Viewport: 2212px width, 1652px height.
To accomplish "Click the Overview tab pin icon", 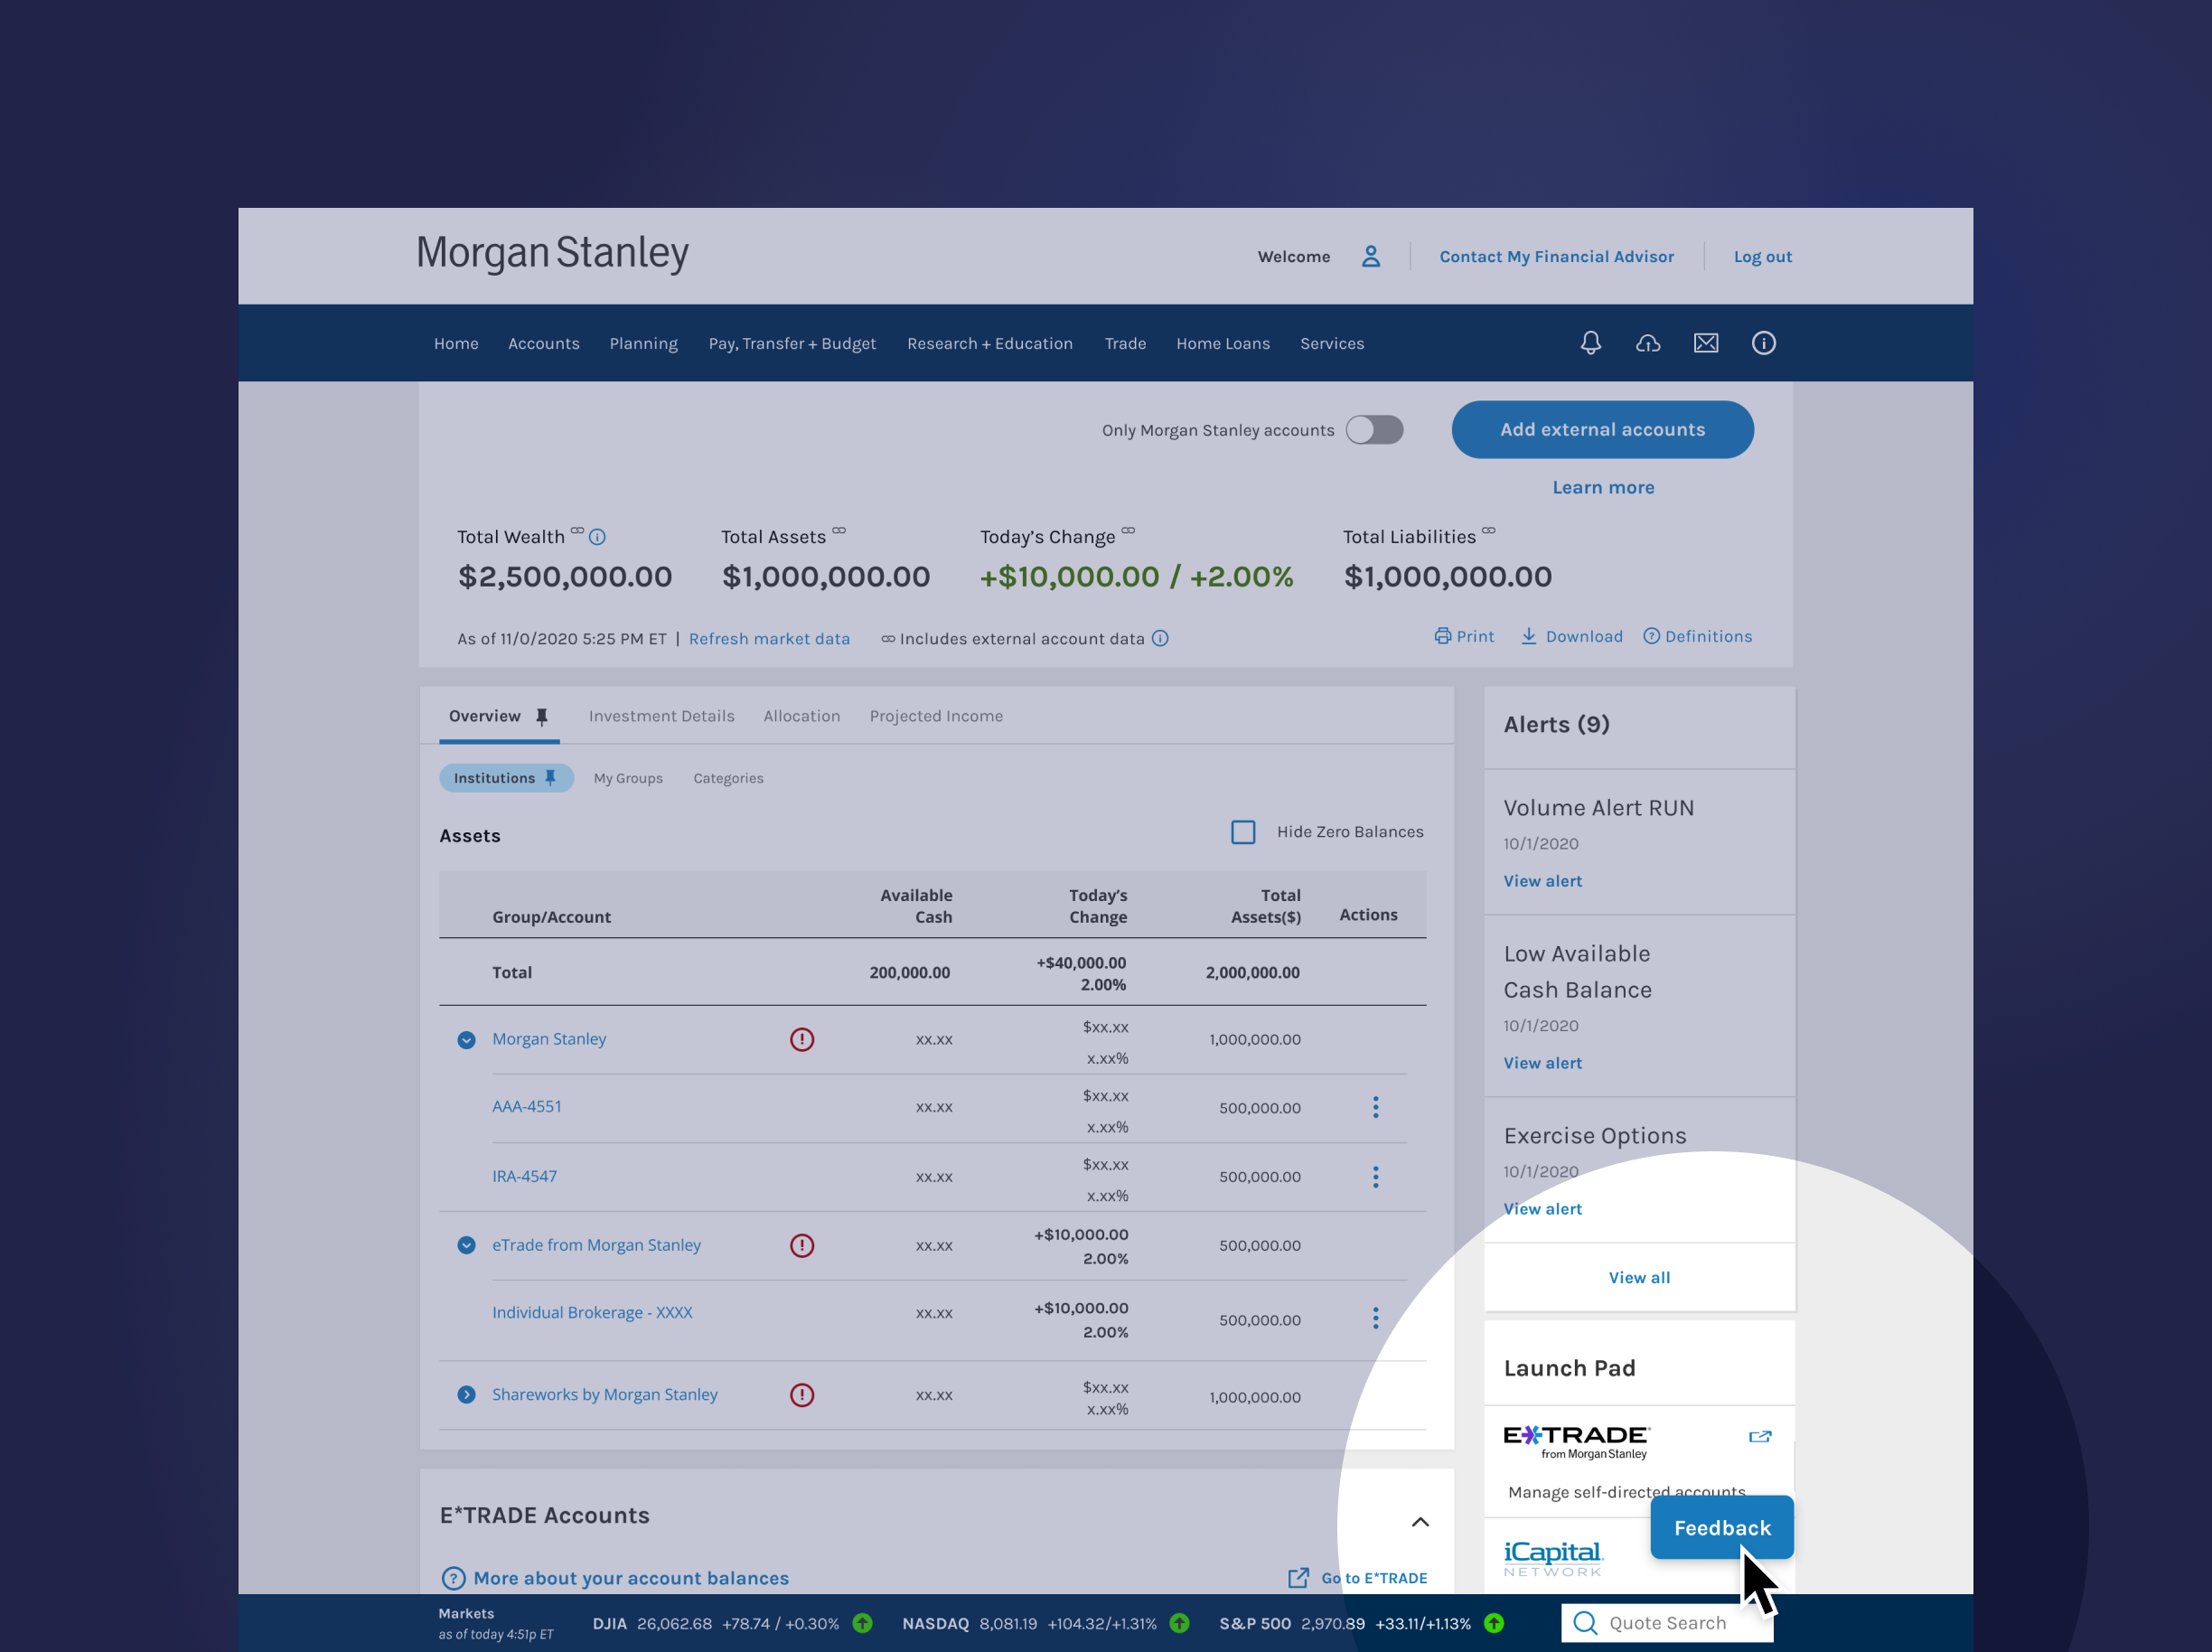I will (x=542, y=716).
